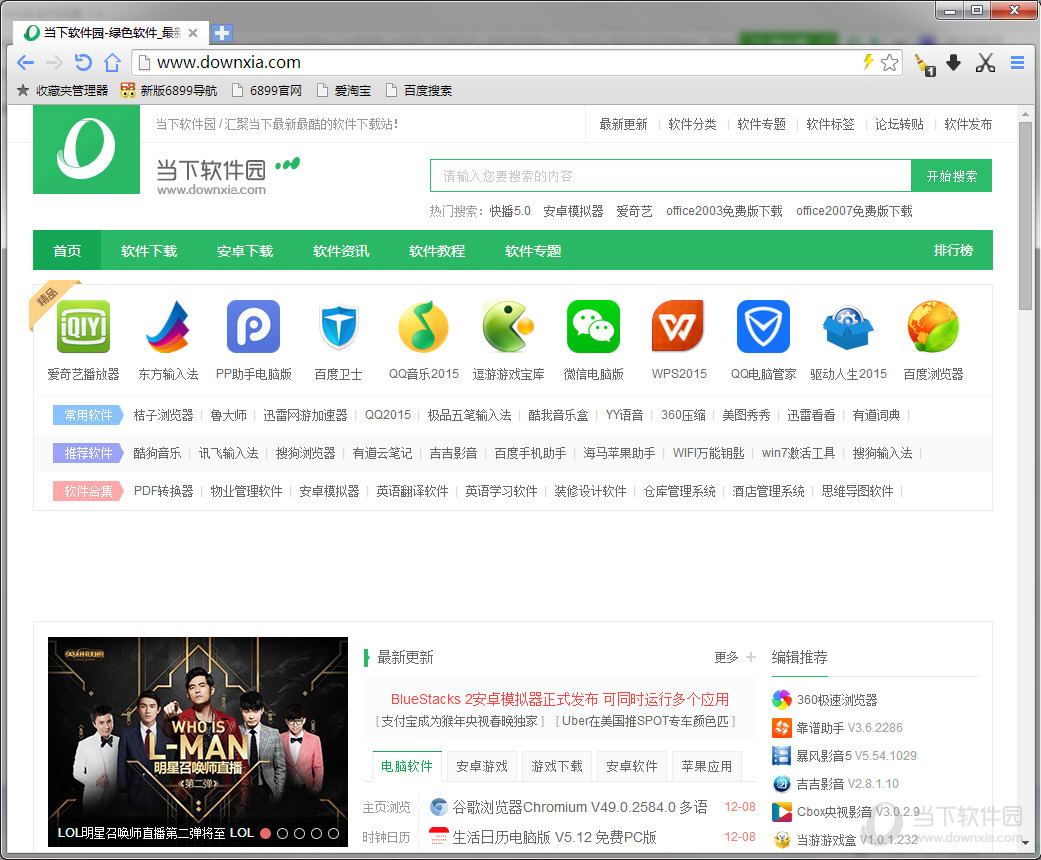Open the 百度浏览器 icon
Viewport: 1041px width, 860px height.
point(933,326)
